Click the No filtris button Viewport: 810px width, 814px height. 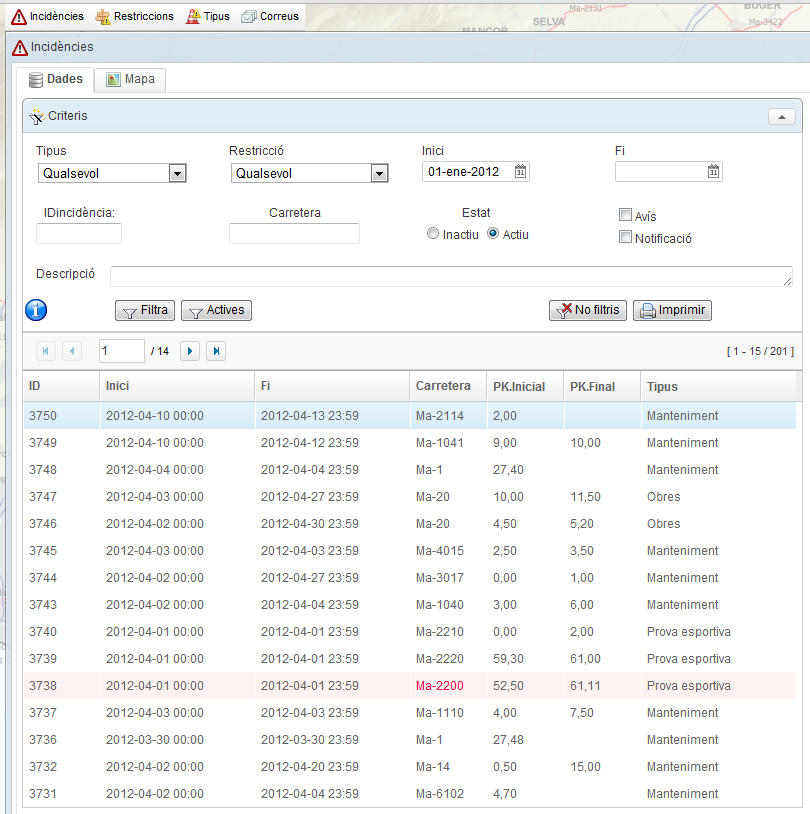pyautogui.click(x=588, y=310)
